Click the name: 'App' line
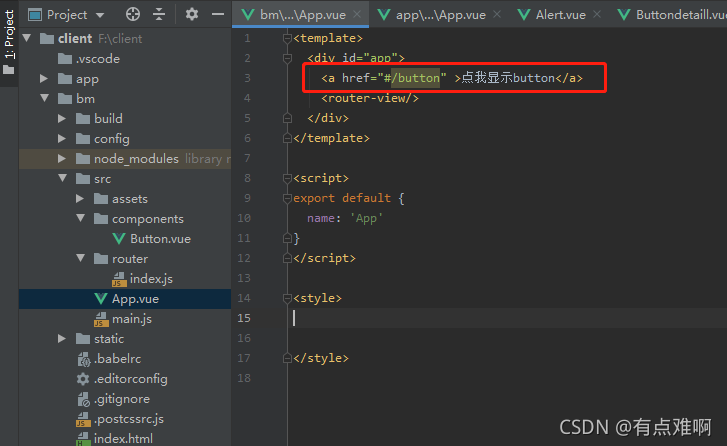The image size is (727, 446). point(345,218)
